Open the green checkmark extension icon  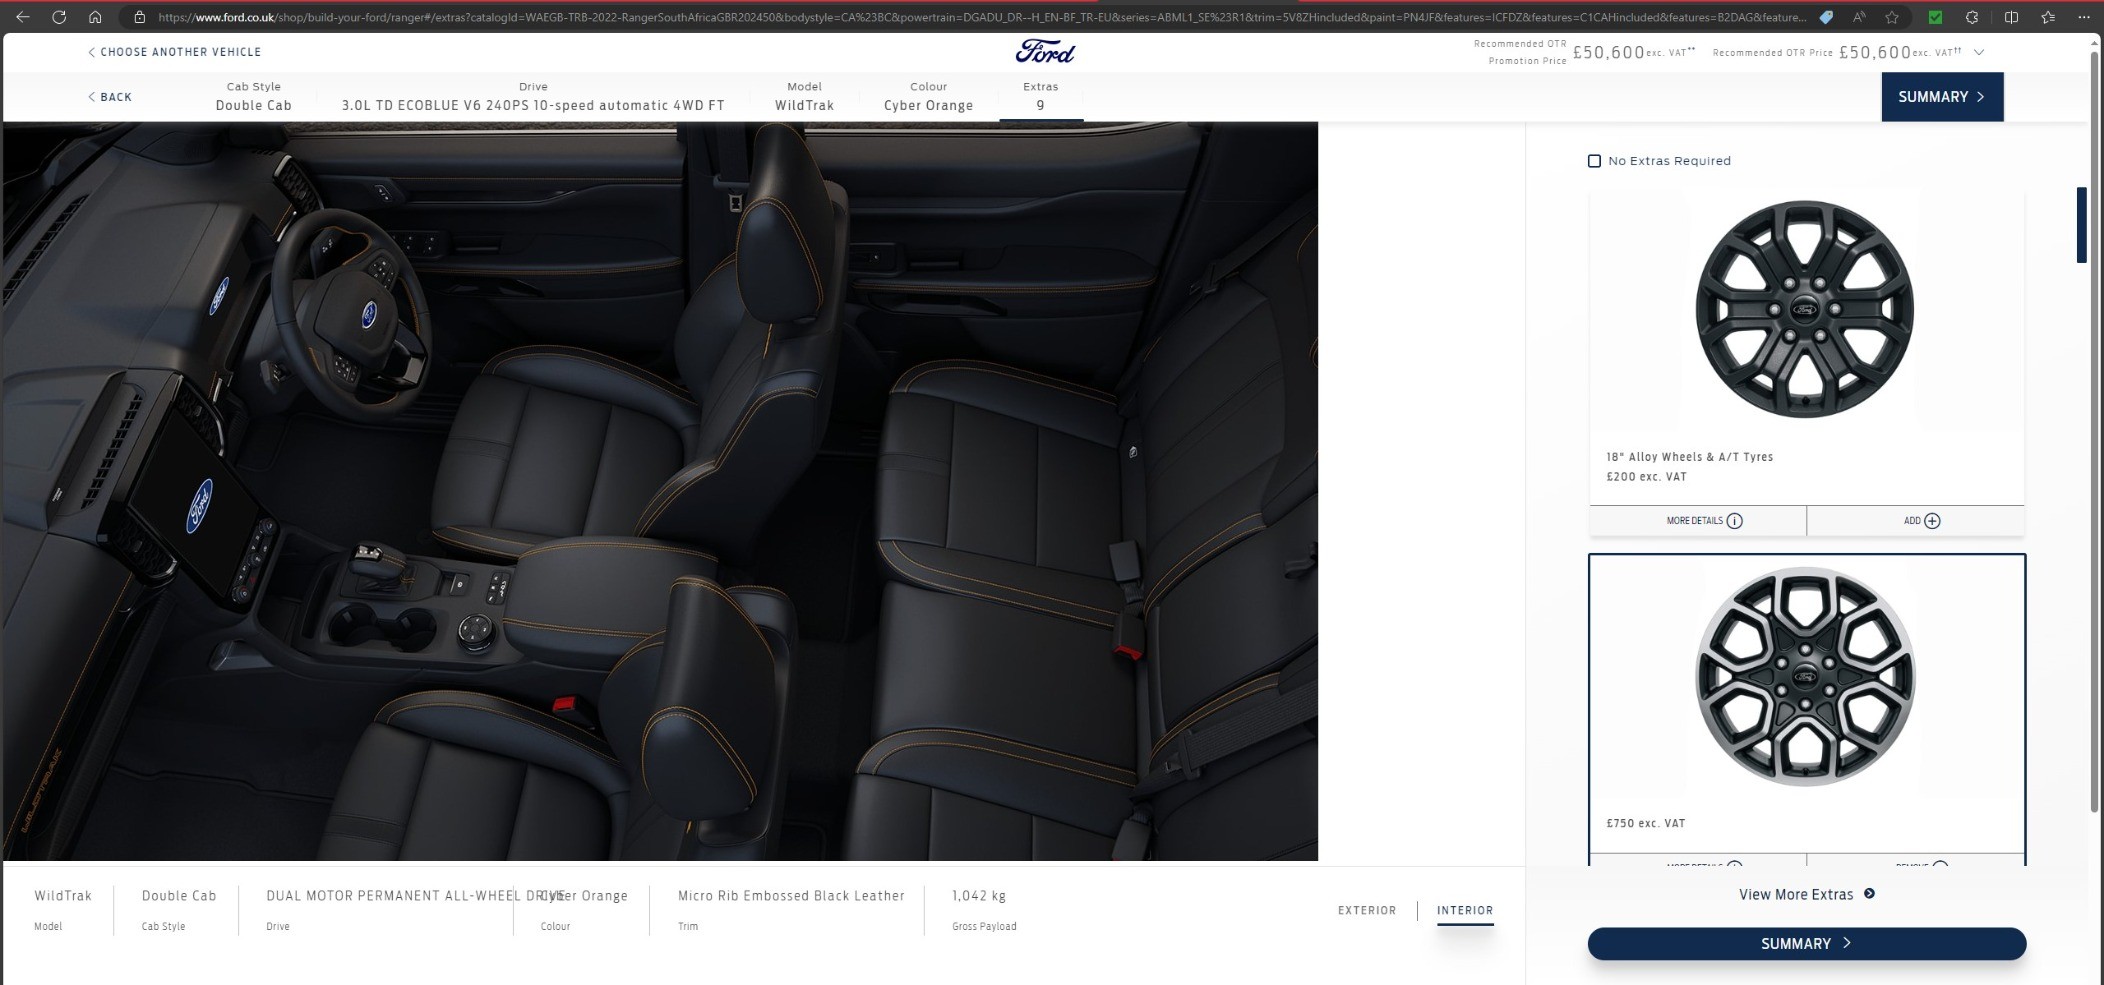[x=1936, y=17]
